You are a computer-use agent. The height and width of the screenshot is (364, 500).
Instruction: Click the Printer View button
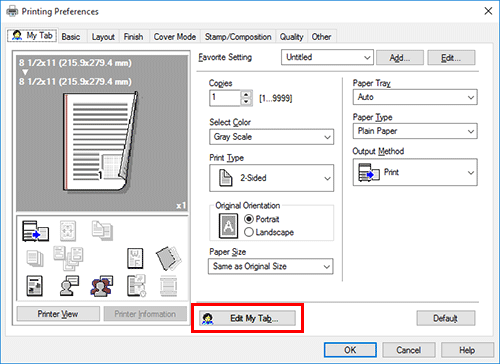click(x=58, y=314)
